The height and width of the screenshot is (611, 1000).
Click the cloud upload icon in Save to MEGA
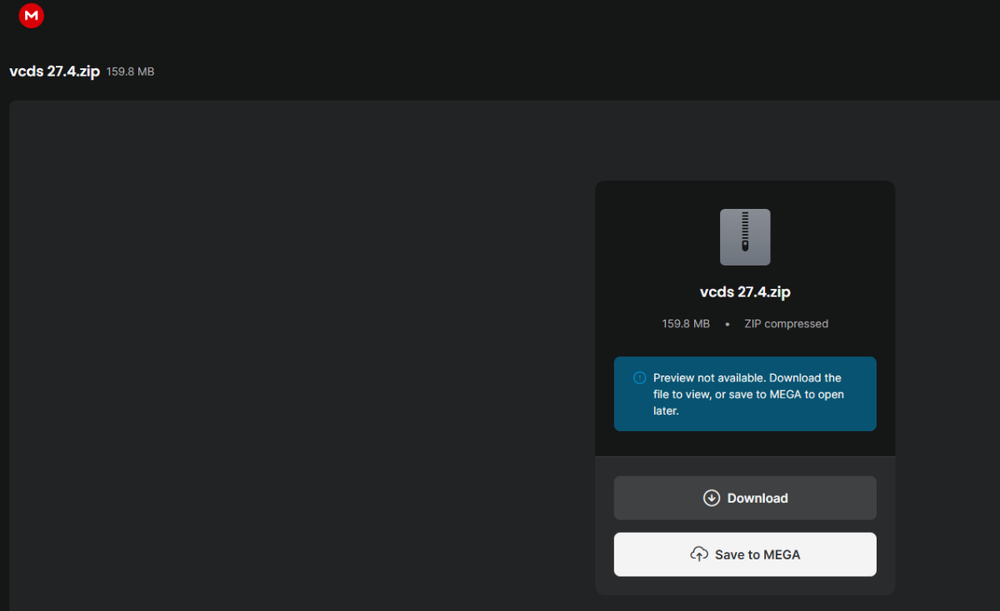(699, 554)
